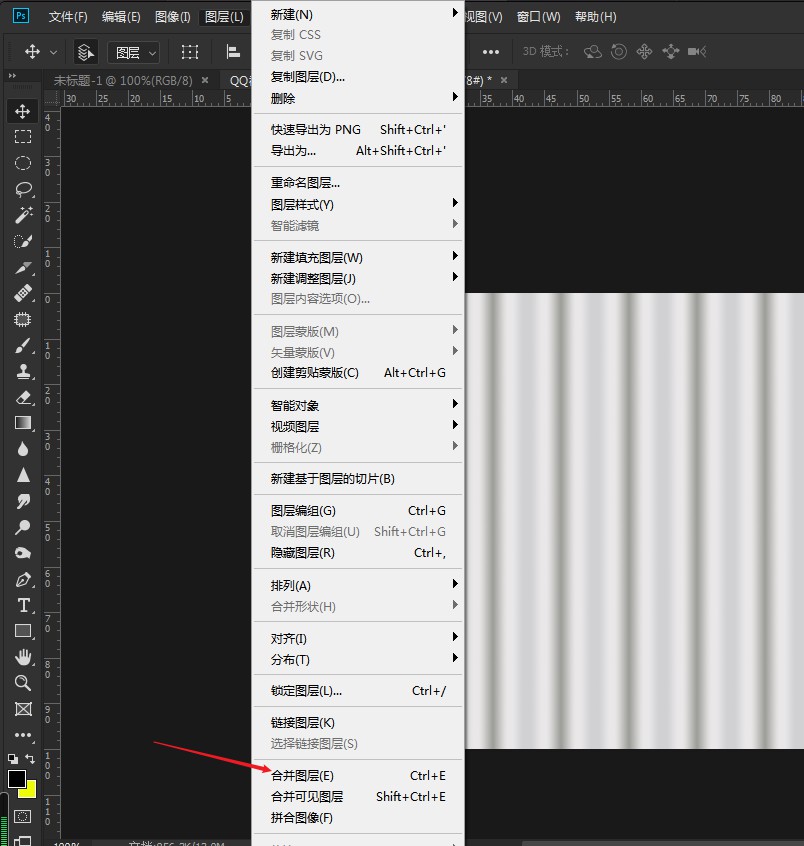Screen dimensions: 804x846
Task: Choose 快速导出为 PNG entry
Action: coord(358,129)
